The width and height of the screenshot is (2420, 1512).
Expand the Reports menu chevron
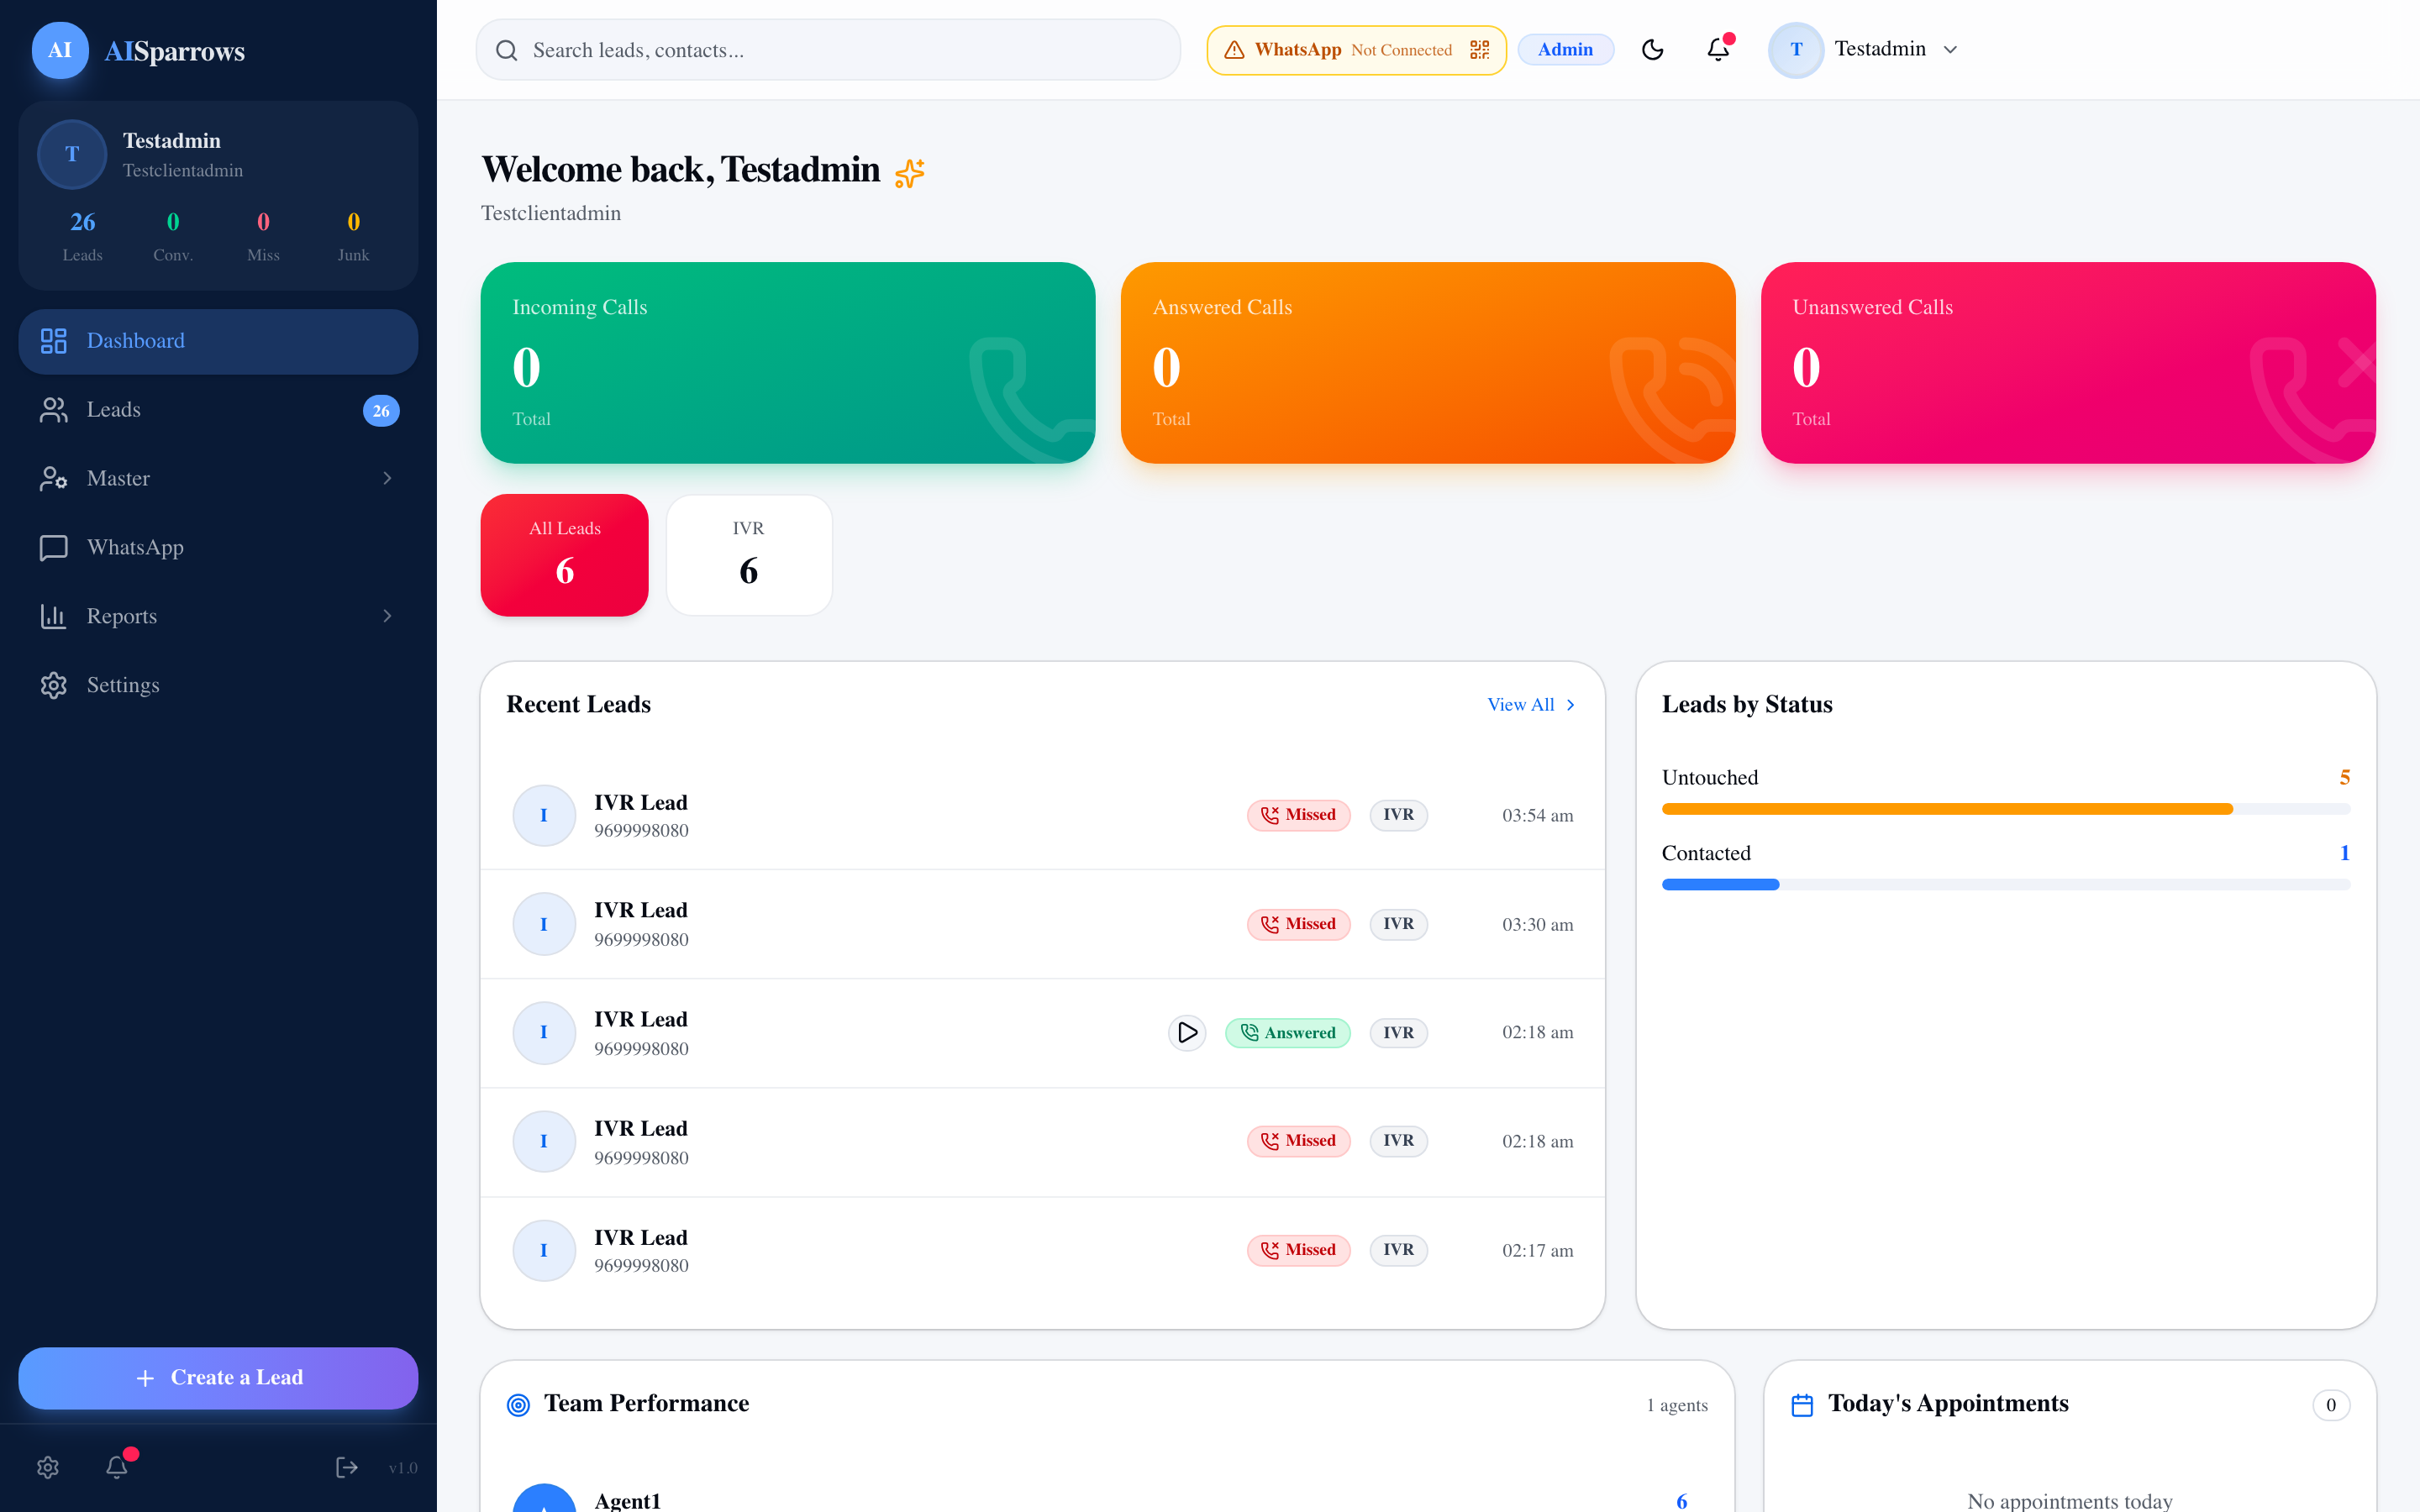387,616
